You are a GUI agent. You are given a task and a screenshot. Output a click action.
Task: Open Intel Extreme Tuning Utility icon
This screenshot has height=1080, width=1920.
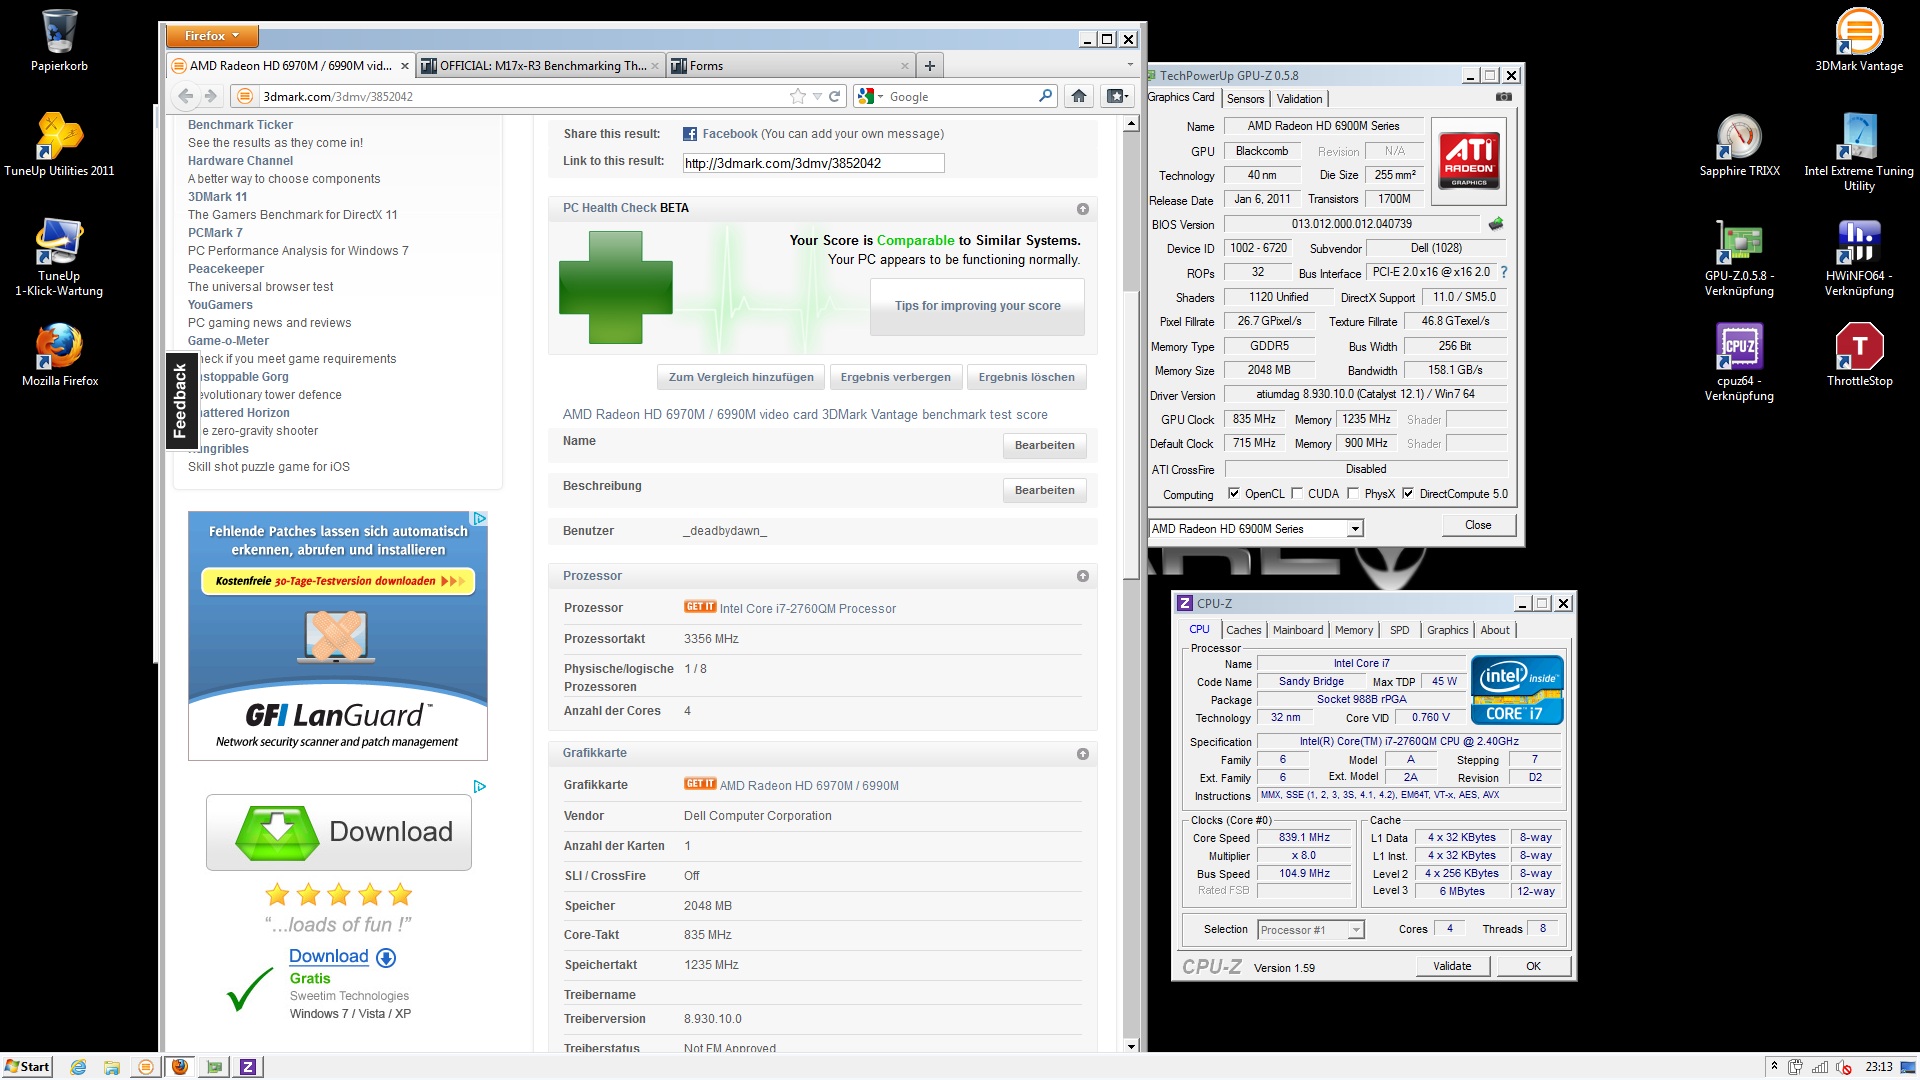(1859, 152)
